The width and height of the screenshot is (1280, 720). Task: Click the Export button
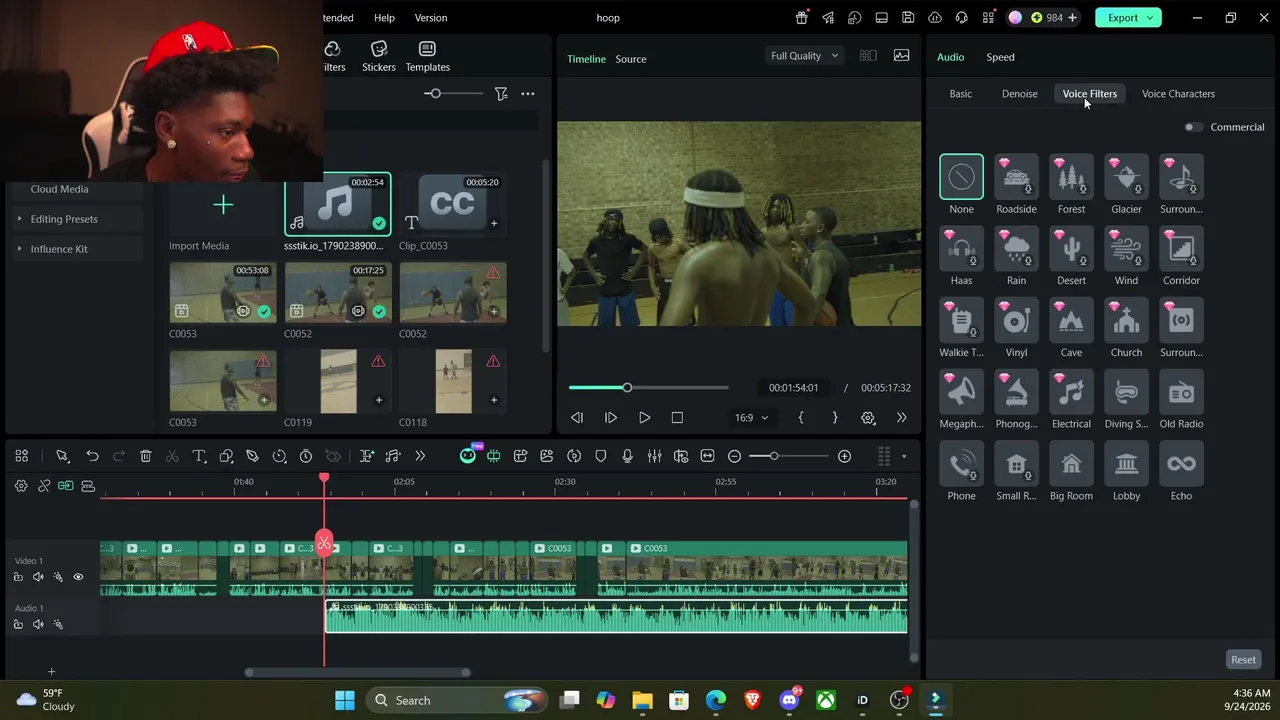[x=1128, y=17]
